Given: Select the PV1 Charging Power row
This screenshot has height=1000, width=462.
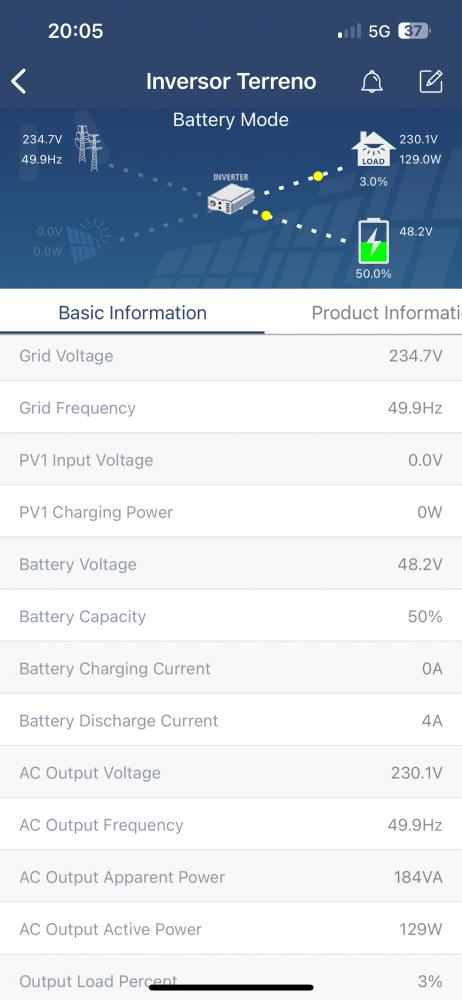Looking at the screenshot, I should tap(231, 512).
